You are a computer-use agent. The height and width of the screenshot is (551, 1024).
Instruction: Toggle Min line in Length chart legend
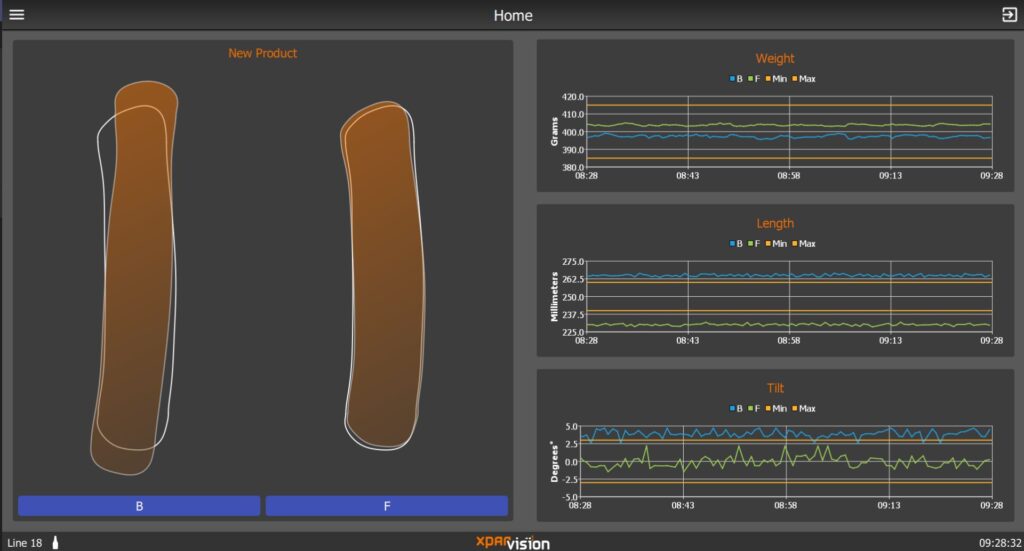776,243
